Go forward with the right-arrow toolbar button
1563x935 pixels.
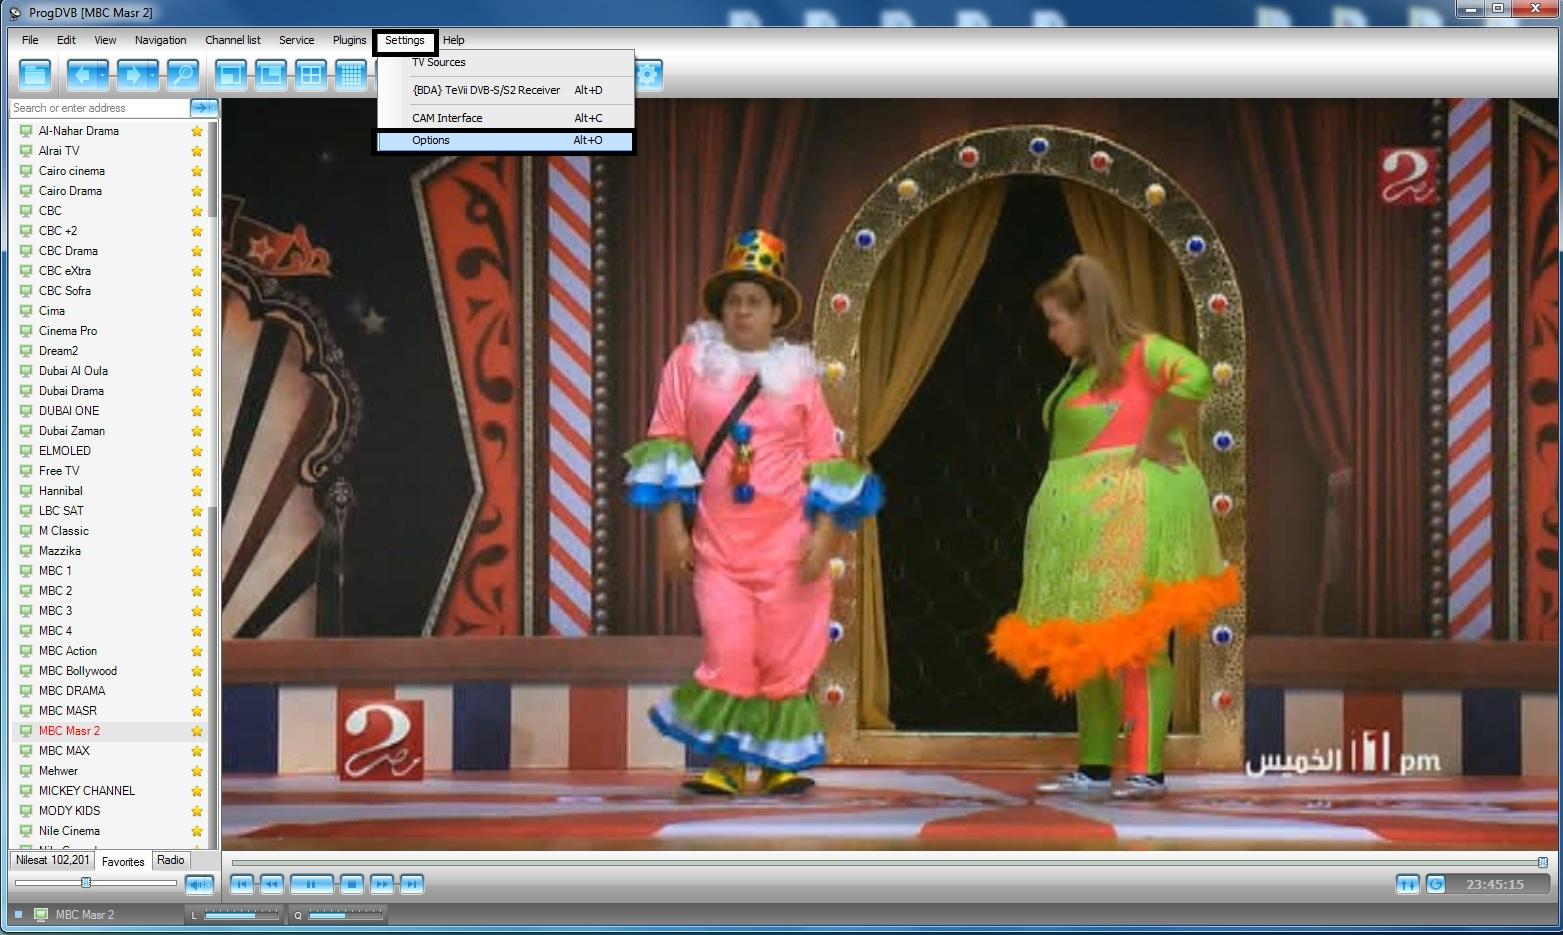(x=132, y=75)
